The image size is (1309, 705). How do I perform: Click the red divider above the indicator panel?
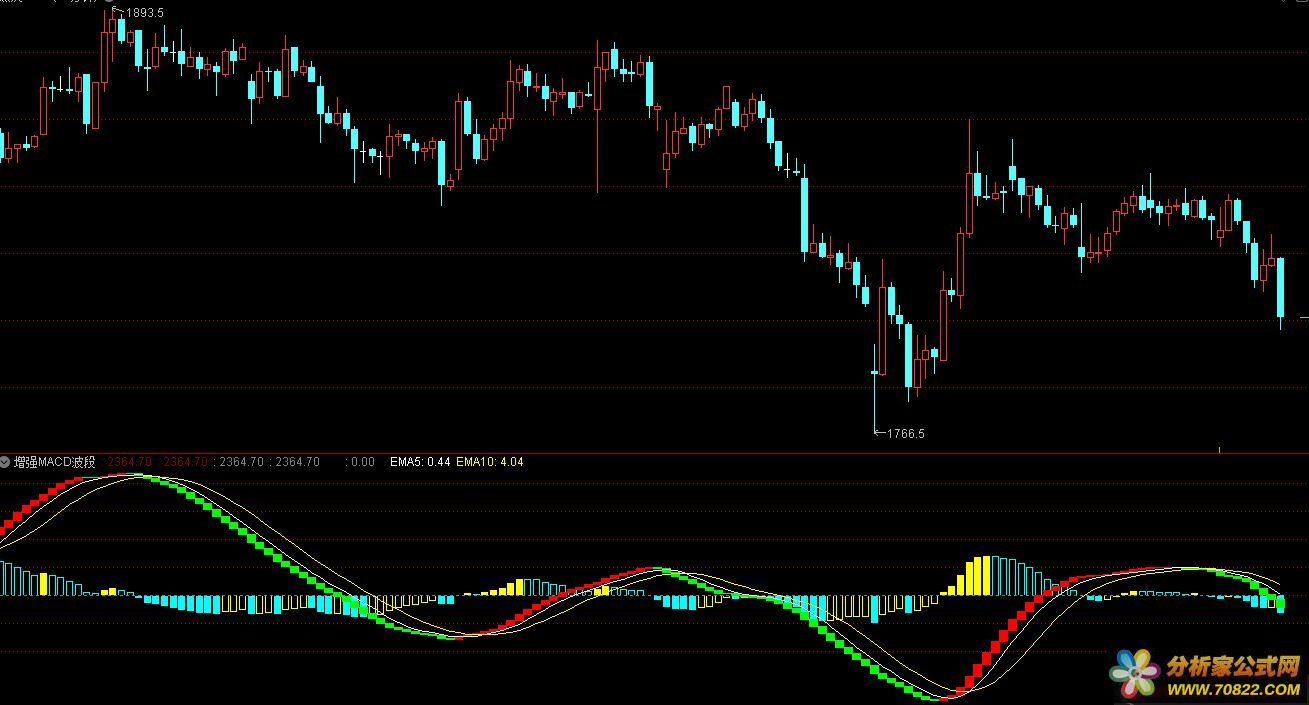[x=654, y=453]
